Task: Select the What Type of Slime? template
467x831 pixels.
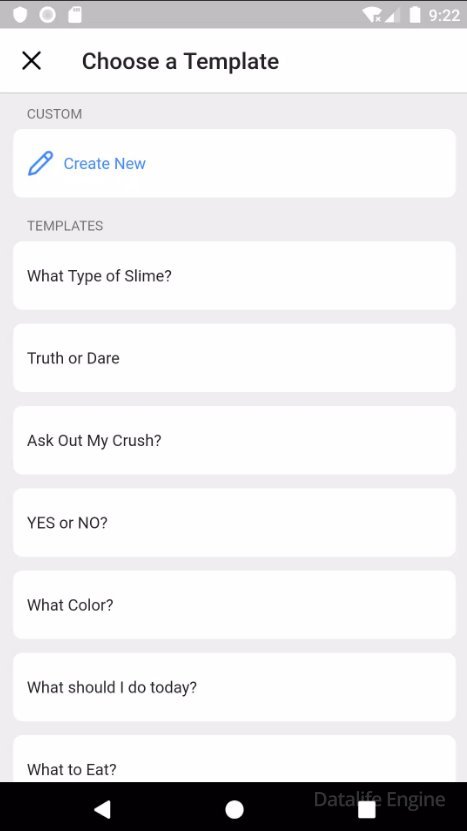Action: click(234, 276)
